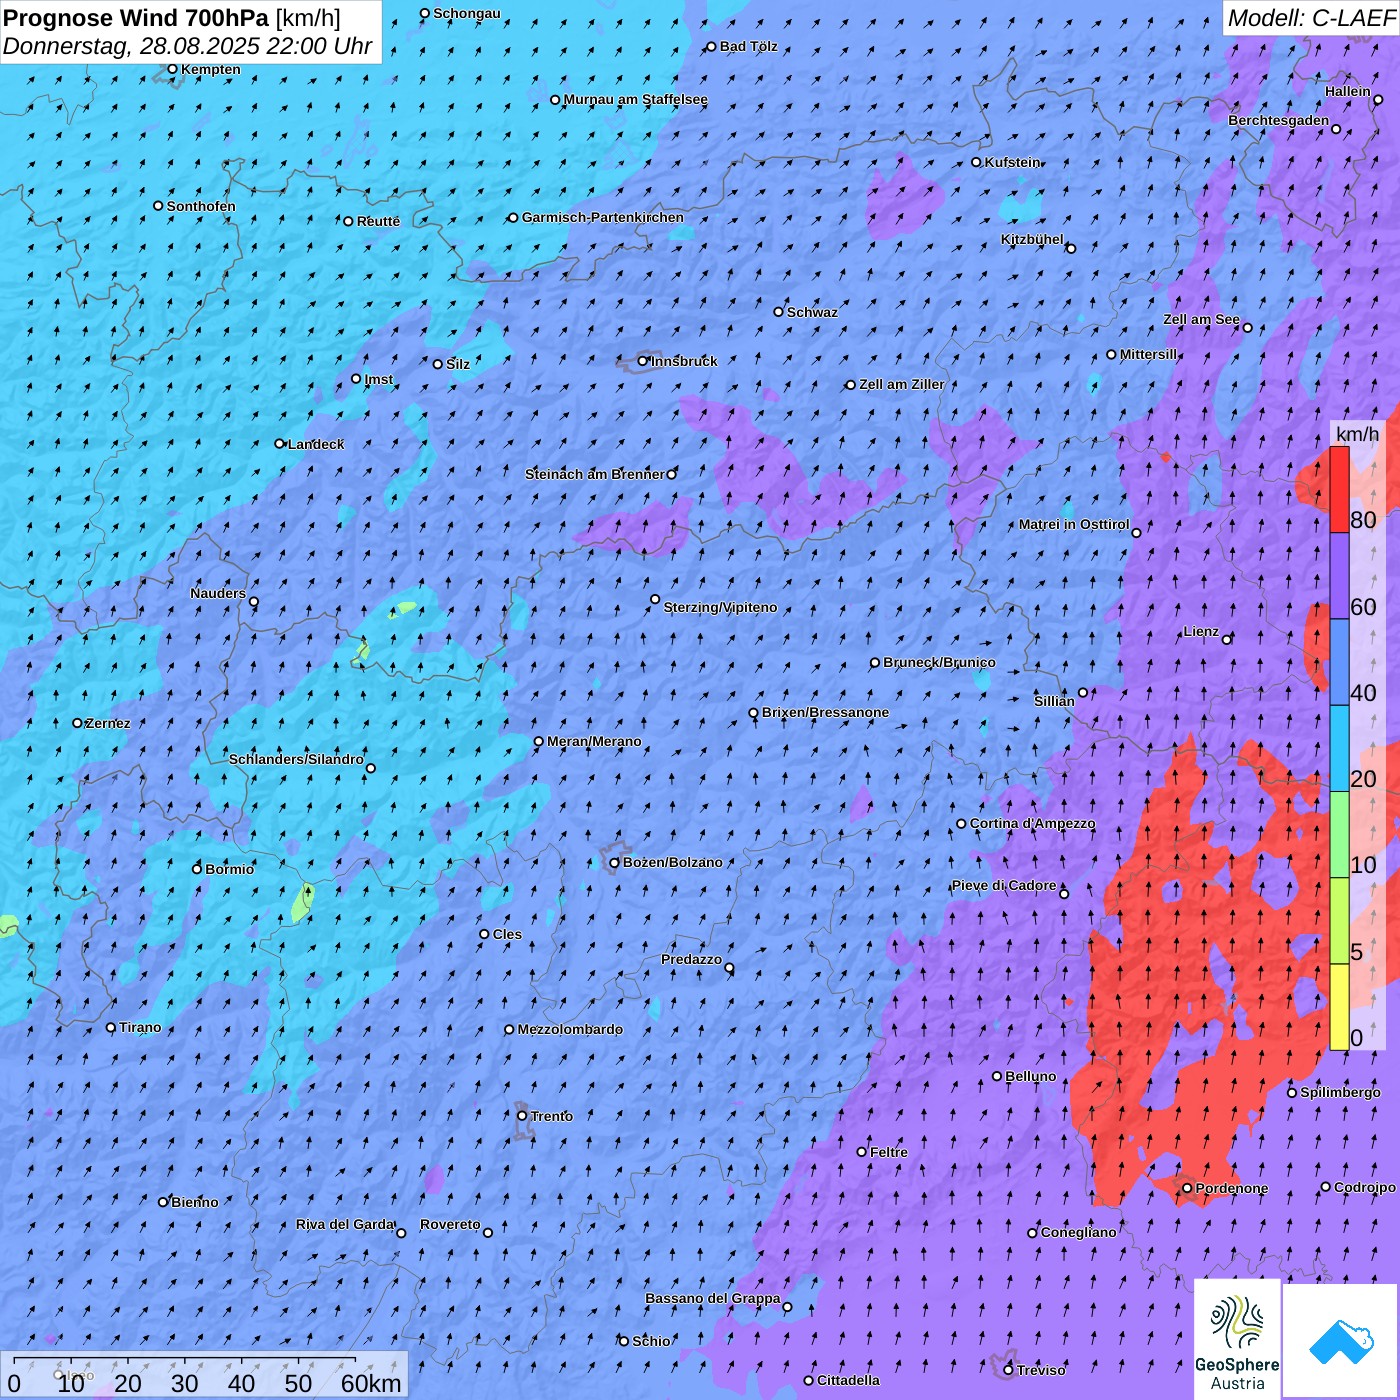Click the Nauders city label

coord(218,593)
